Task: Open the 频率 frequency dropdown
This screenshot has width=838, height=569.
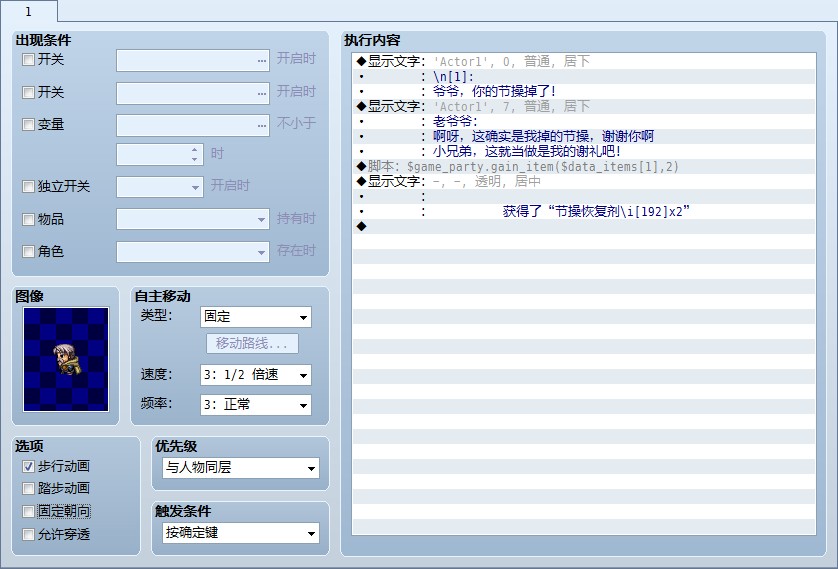Action: 255,405
